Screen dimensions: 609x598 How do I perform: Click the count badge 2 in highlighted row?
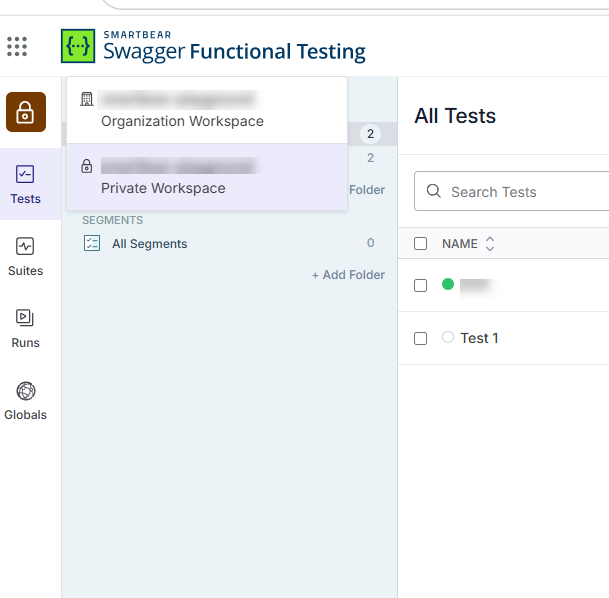(370, 134)
